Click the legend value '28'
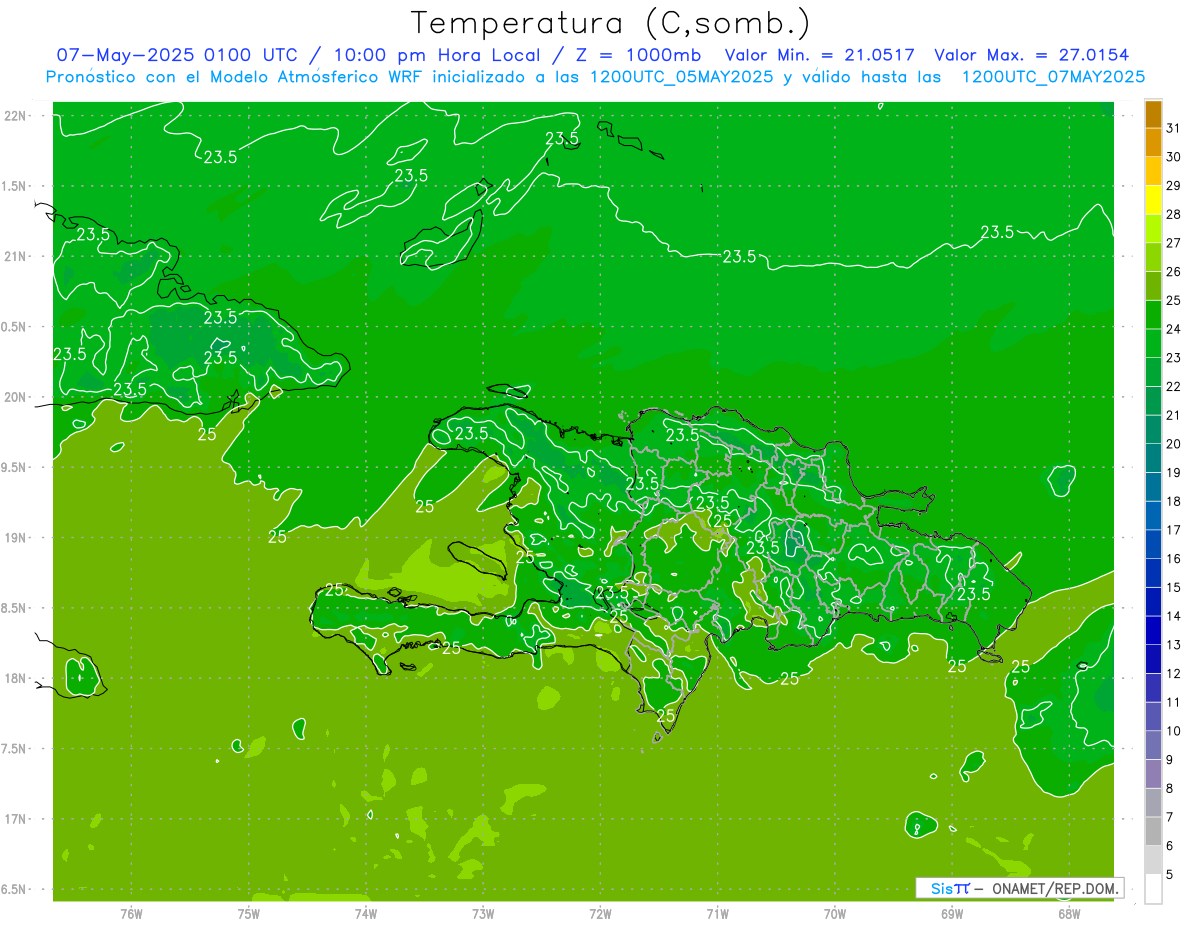The image size is (1200, 927). [x=1173, y=214]
